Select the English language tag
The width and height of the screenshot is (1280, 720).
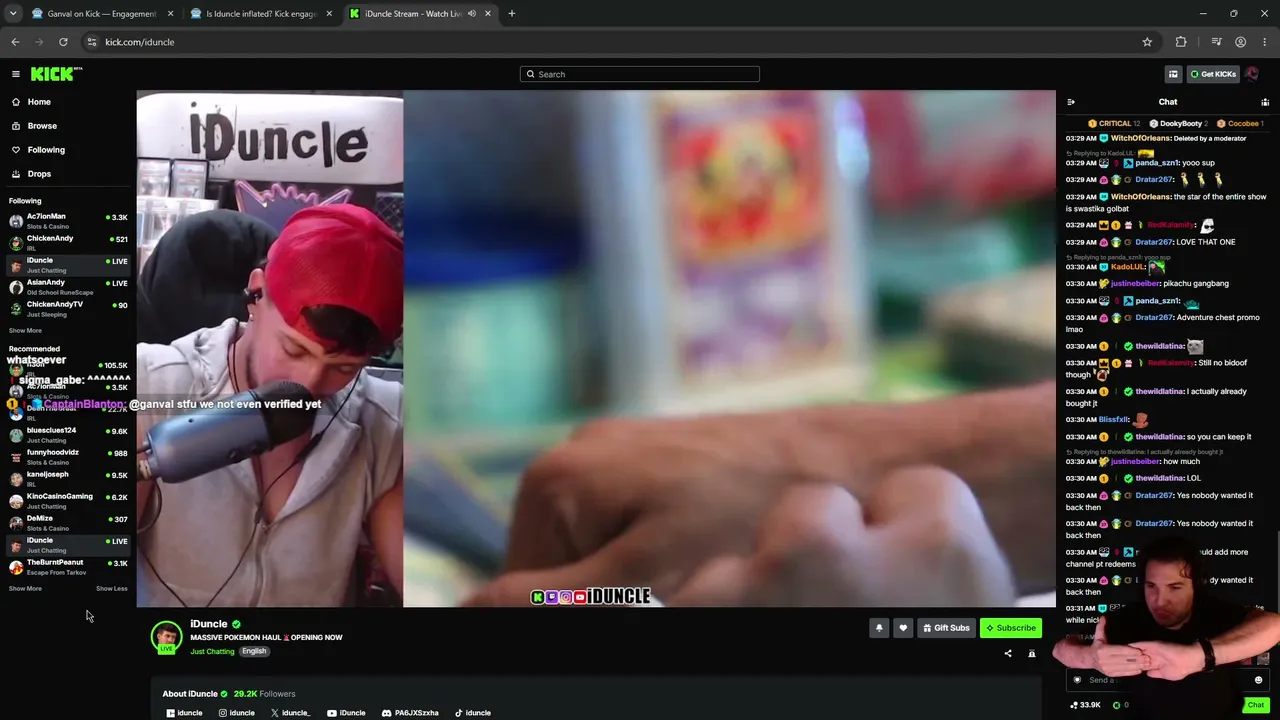click(x=254, y=652)
